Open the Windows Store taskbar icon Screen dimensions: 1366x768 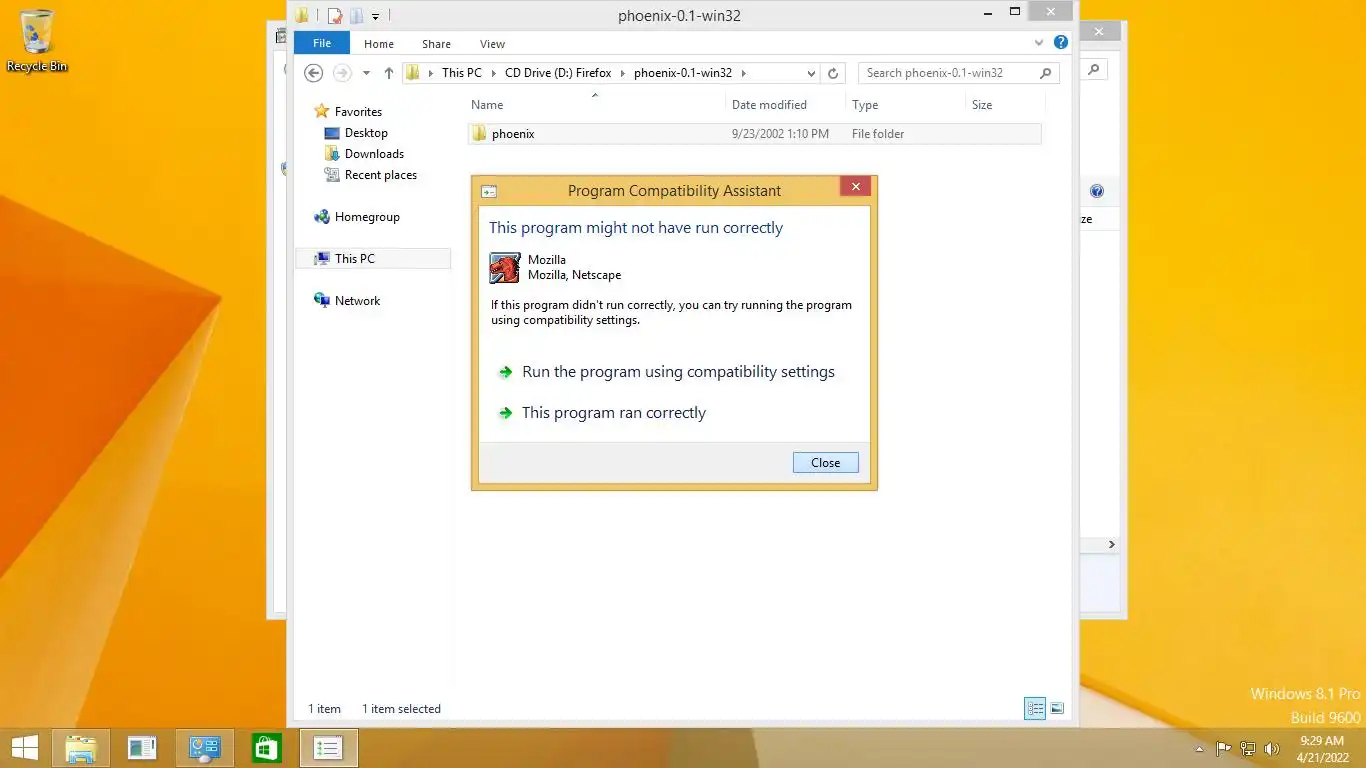point(267,748)
